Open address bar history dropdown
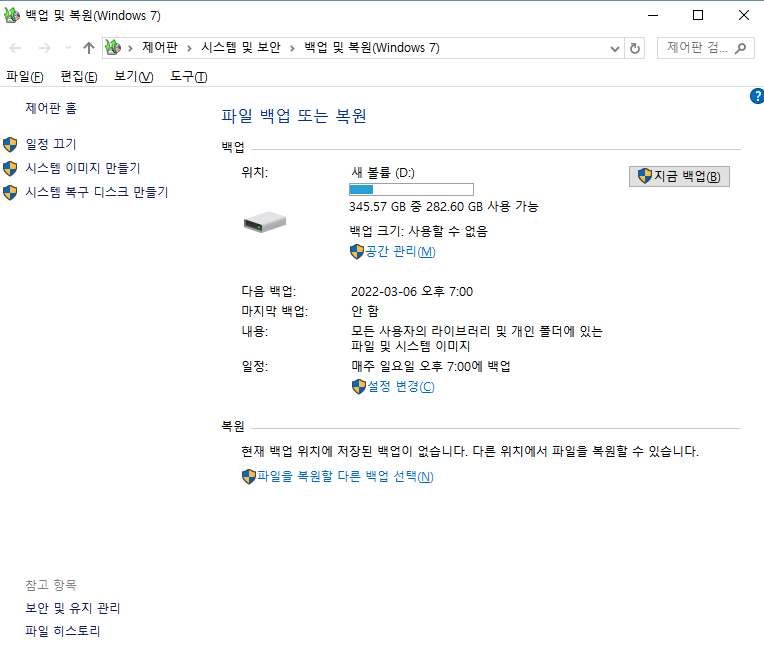 click(x=615, y=48)
